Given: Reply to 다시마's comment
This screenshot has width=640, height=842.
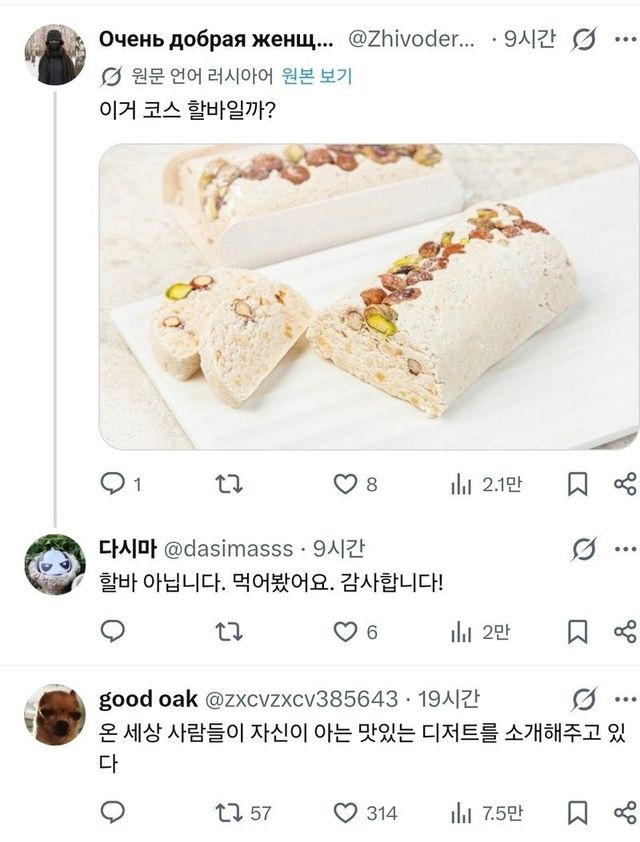Looking at the screenshot, I should click(x=113, y=631).
